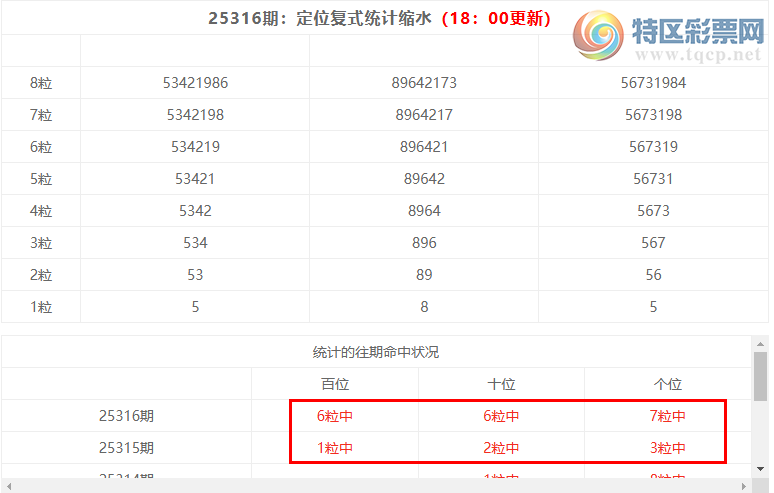Select the 十位 column header
The width and height of the screenshot is (774, 493).
501,384
